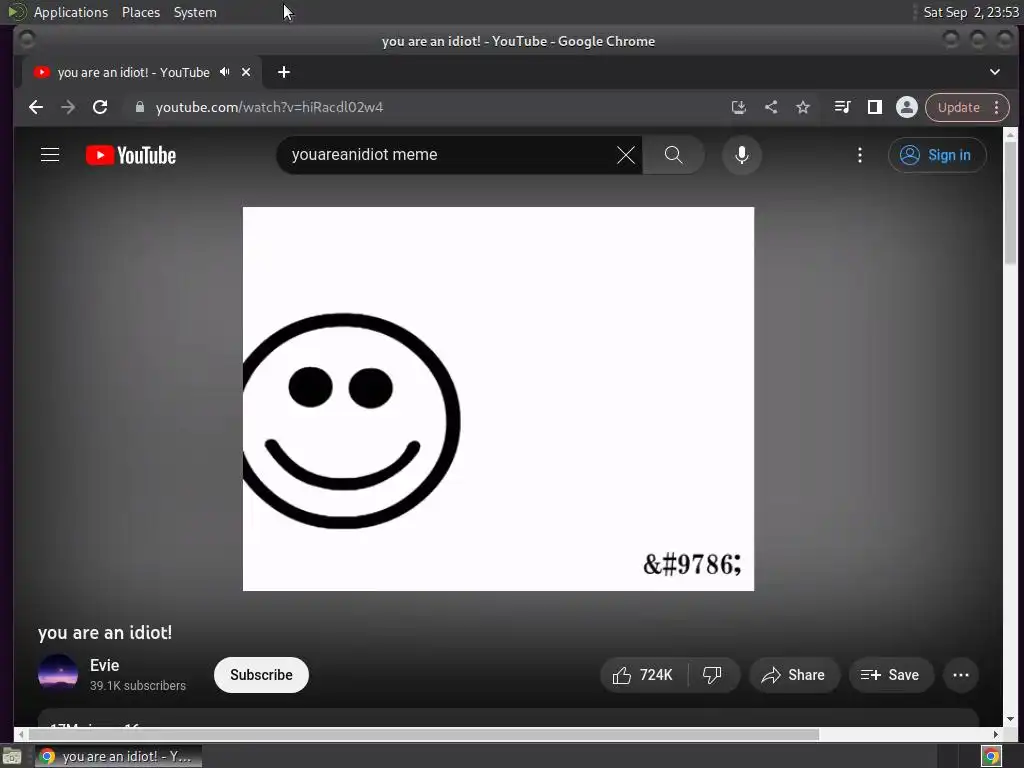
Task: Click the forward navigation arrow
Action: click(68, 107)
